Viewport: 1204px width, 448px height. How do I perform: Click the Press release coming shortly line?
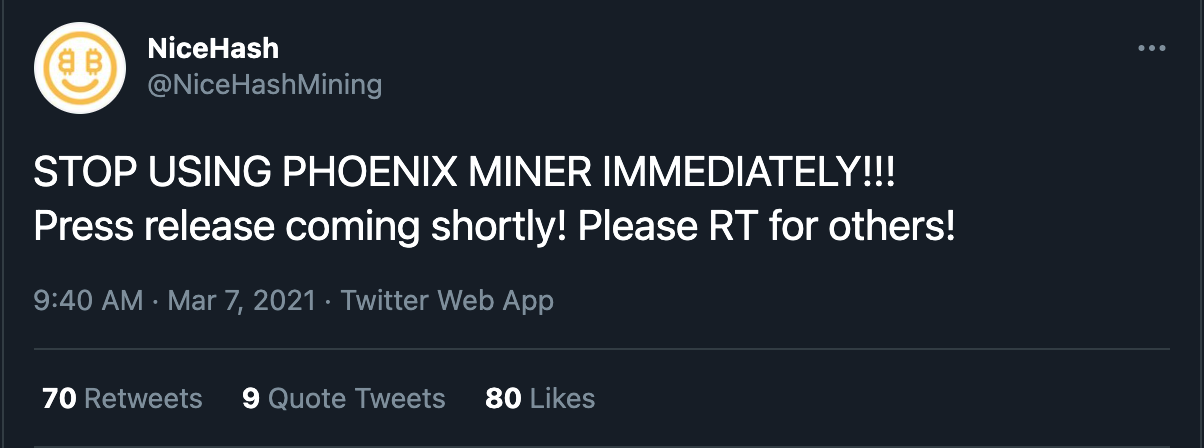495,227
